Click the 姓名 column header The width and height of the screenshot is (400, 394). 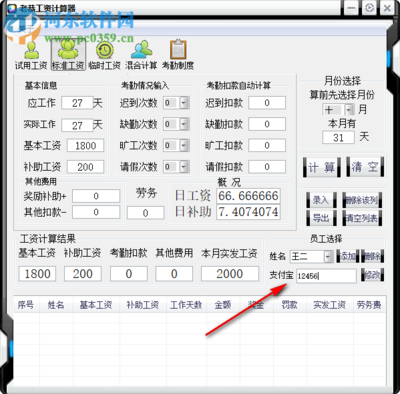click(x=56, y=305)
